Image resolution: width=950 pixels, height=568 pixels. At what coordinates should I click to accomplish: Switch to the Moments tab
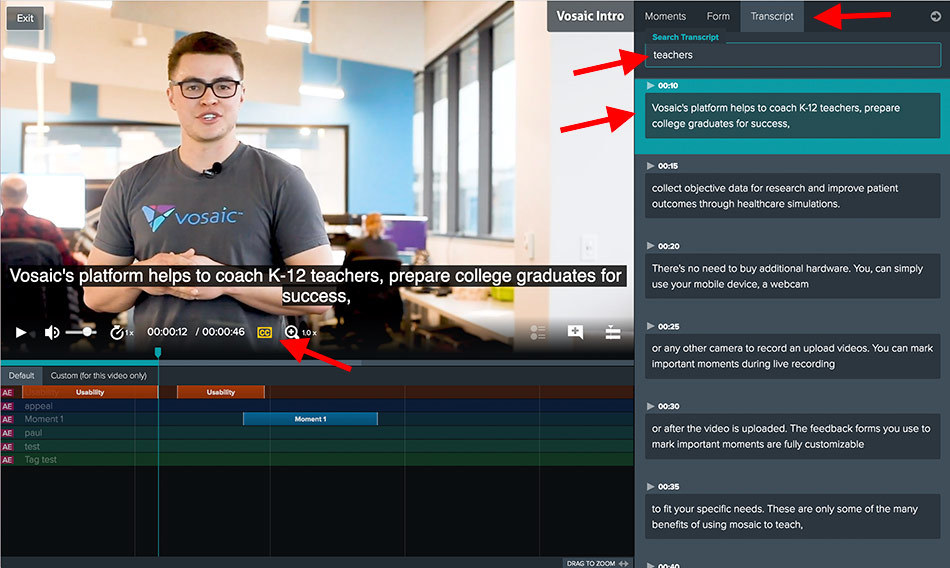click(665, 16)
